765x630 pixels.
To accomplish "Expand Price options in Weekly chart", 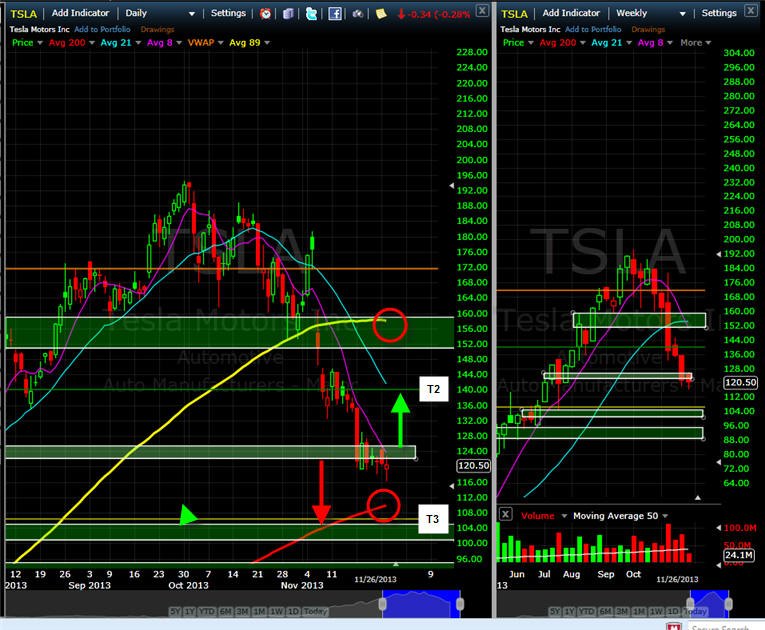I will click(x=531, y=43).
